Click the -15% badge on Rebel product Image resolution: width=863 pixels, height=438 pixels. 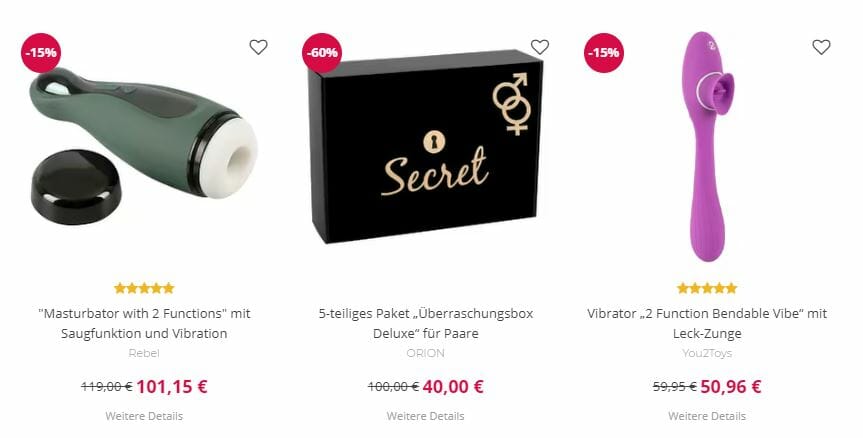tap(41, 53)
